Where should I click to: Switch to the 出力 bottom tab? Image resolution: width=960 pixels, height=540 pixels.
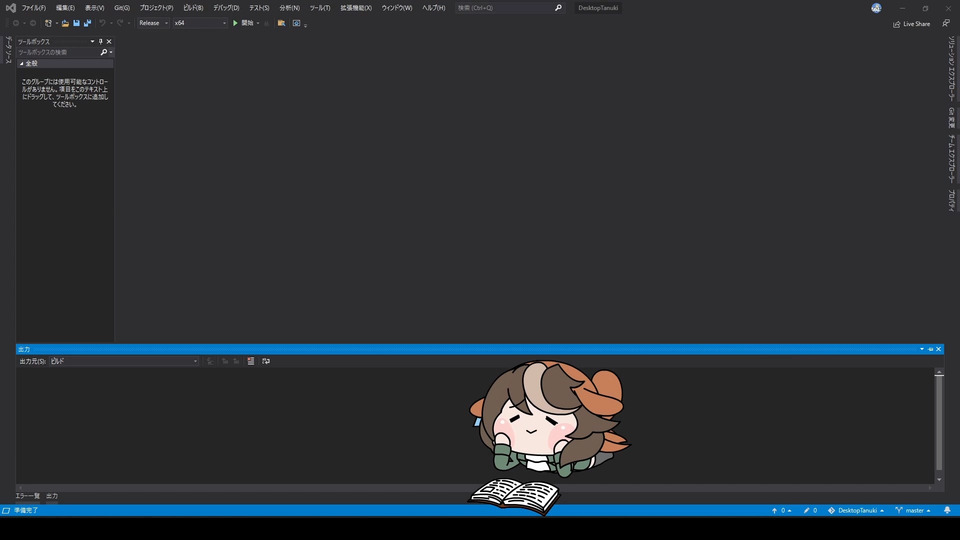[52, 496]
